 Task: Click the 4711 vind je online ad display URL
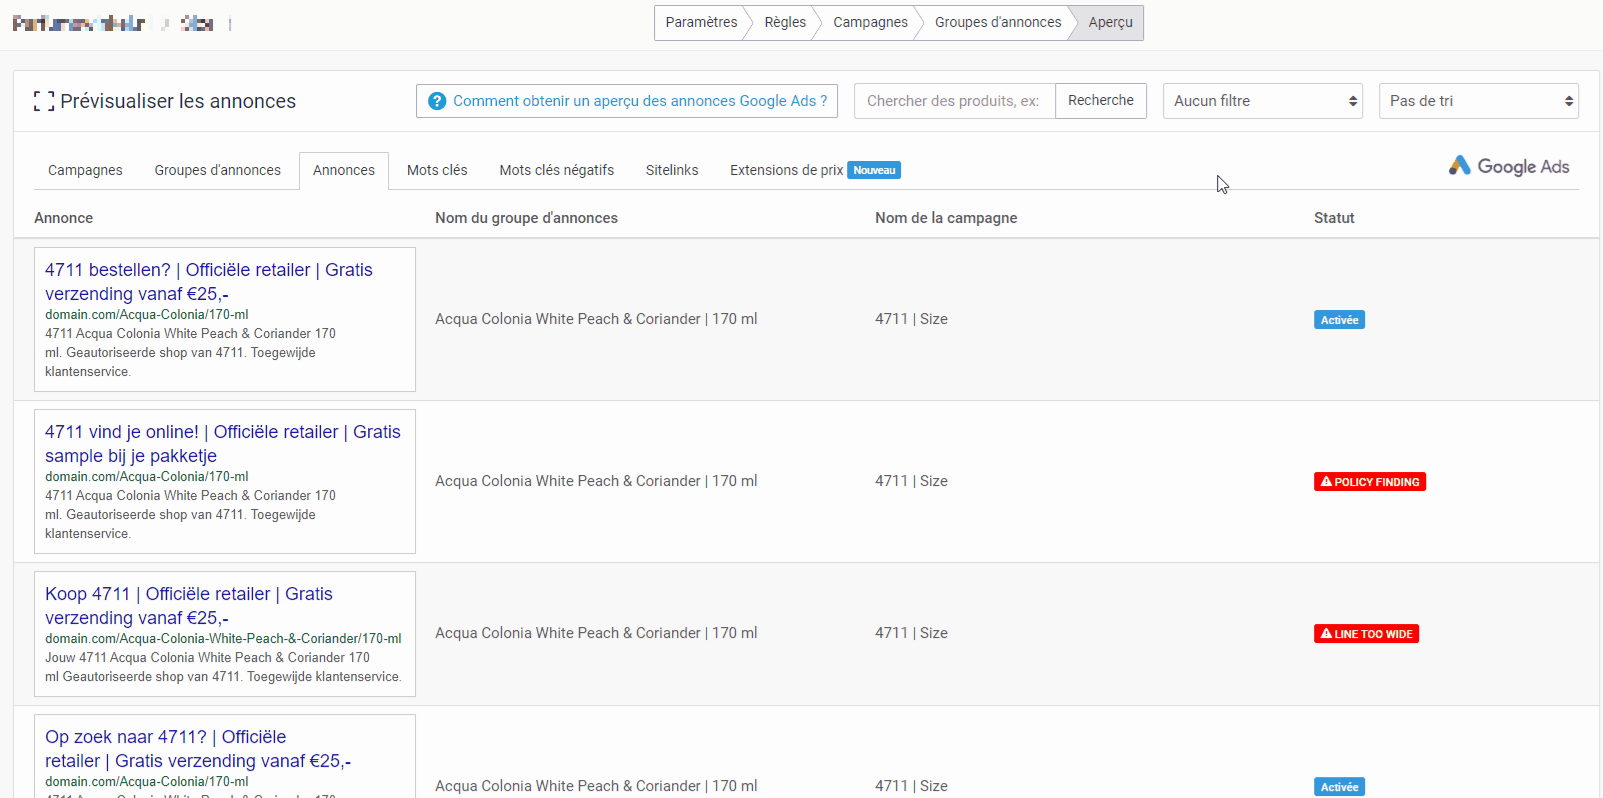point(146,476)
